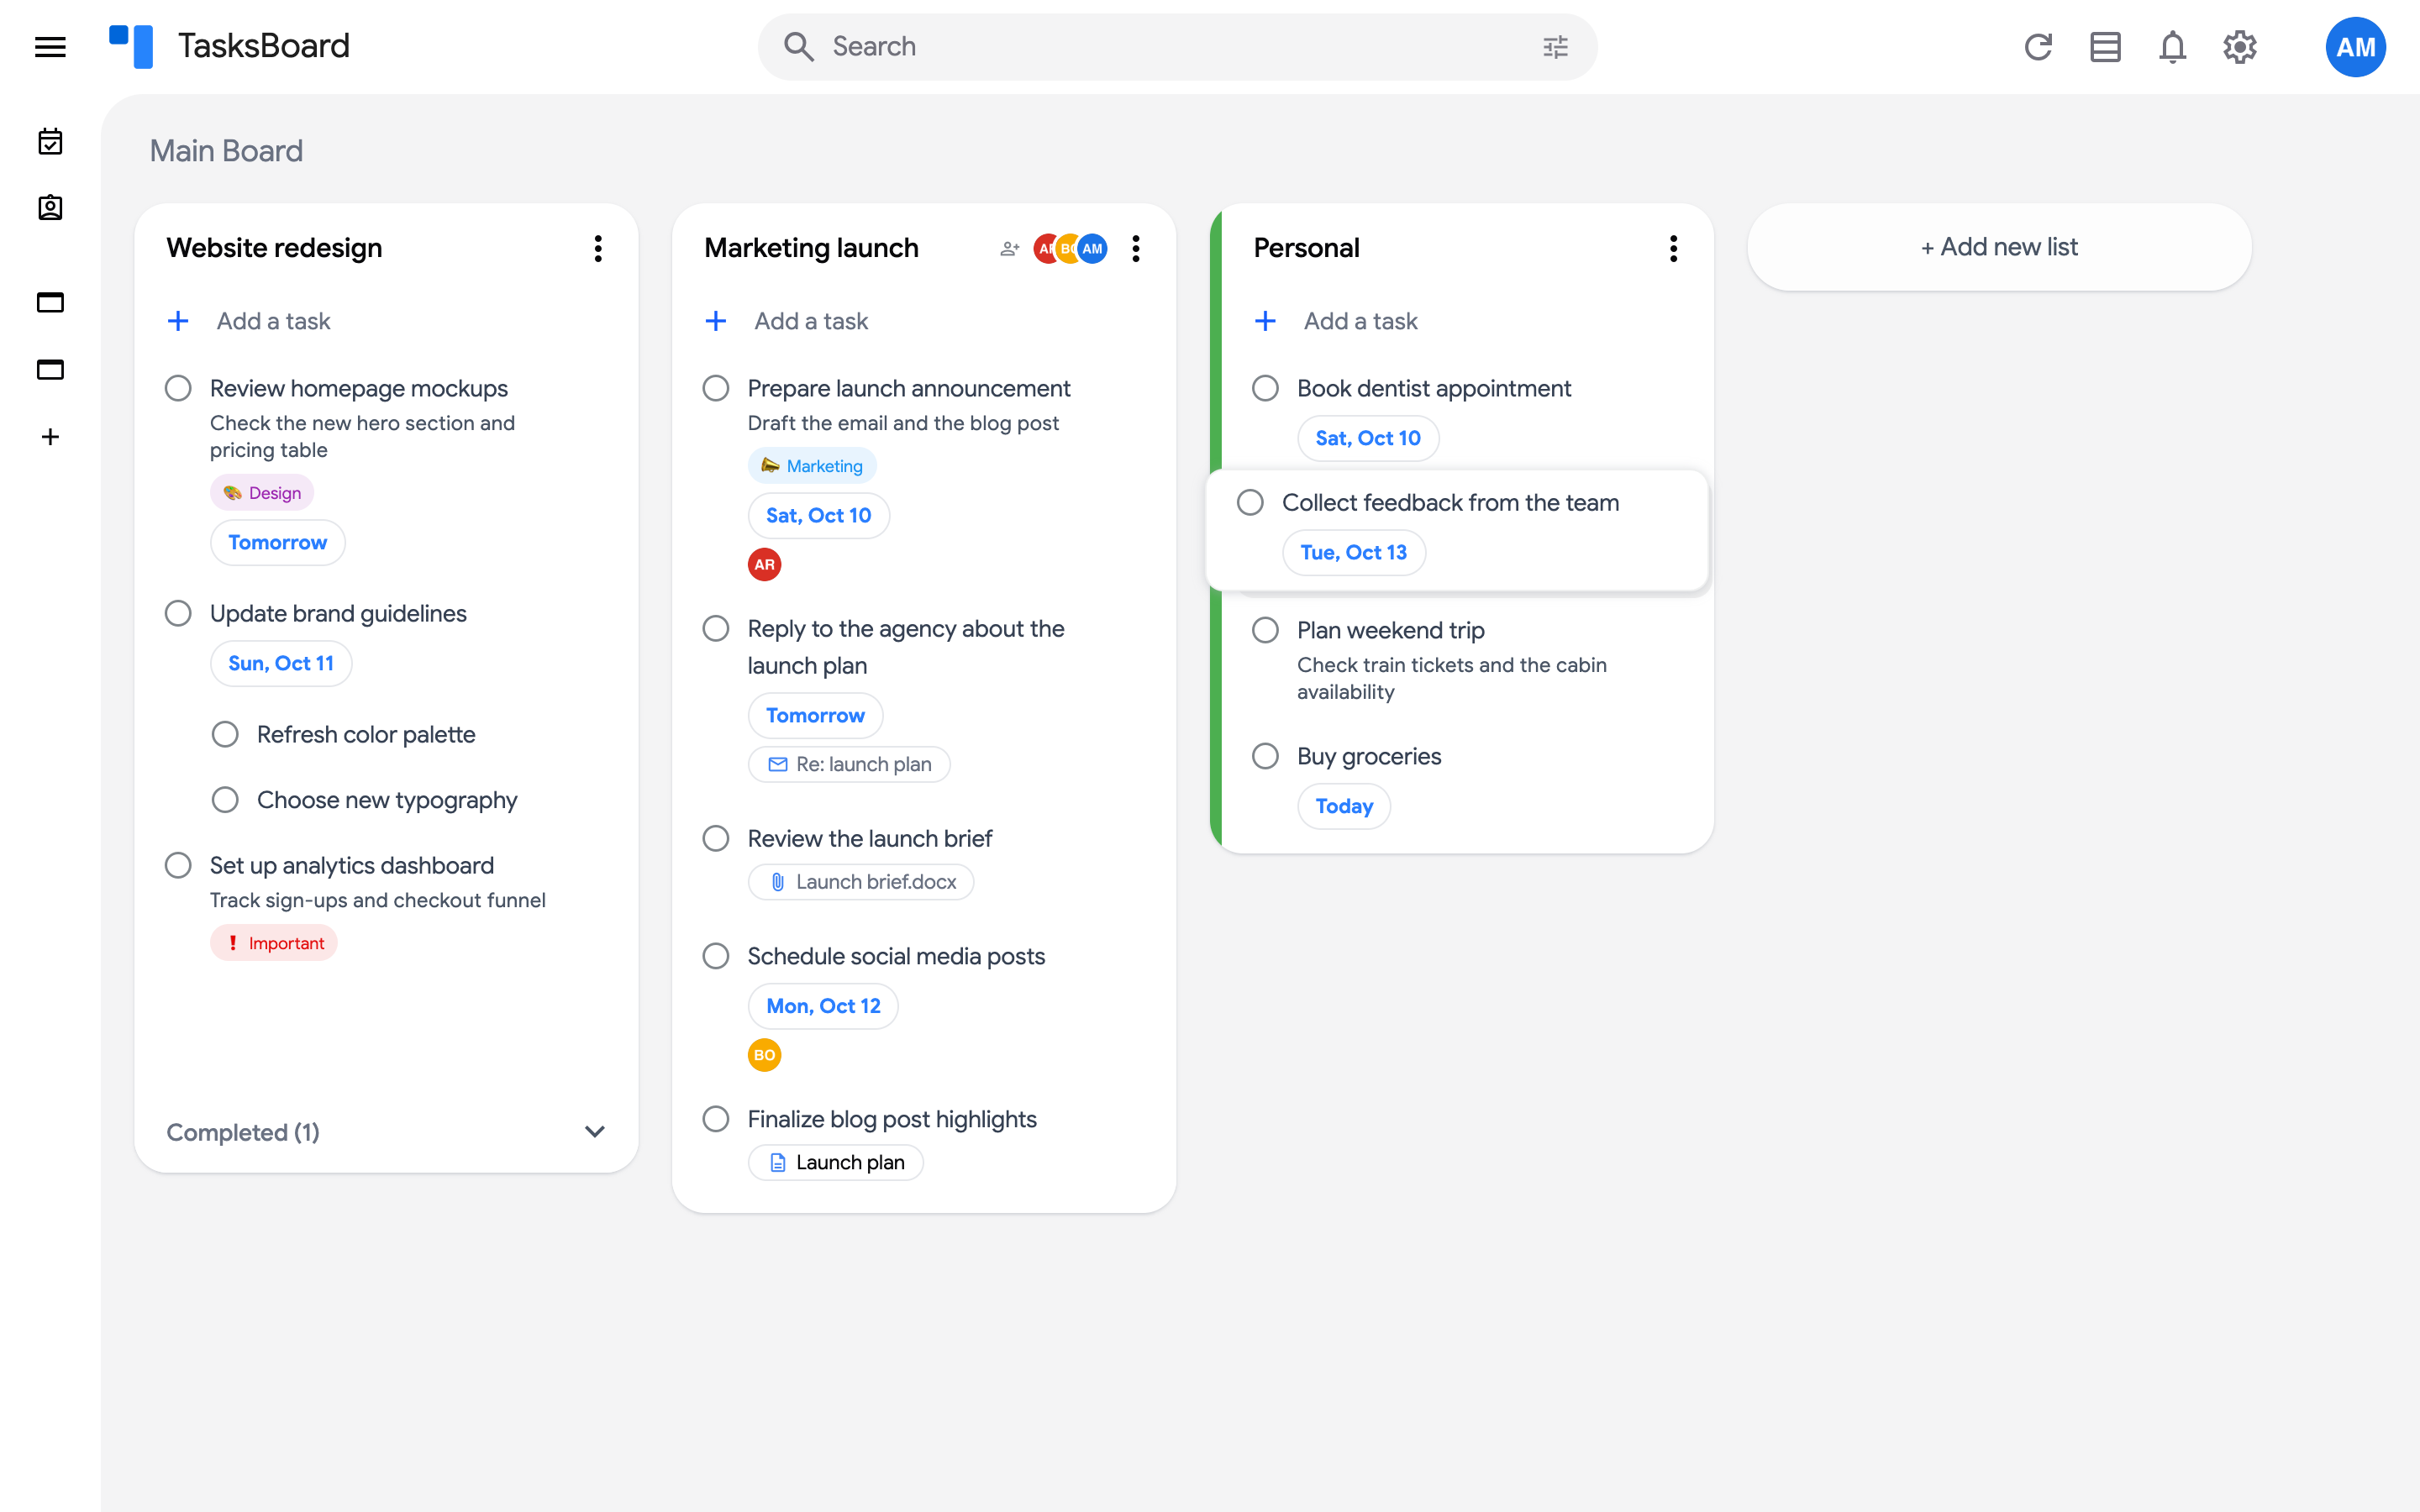Viewport: 2420px width, 1512px height.
Task: Complete the Book dentist appointment task
Action: coord(1265,388)
